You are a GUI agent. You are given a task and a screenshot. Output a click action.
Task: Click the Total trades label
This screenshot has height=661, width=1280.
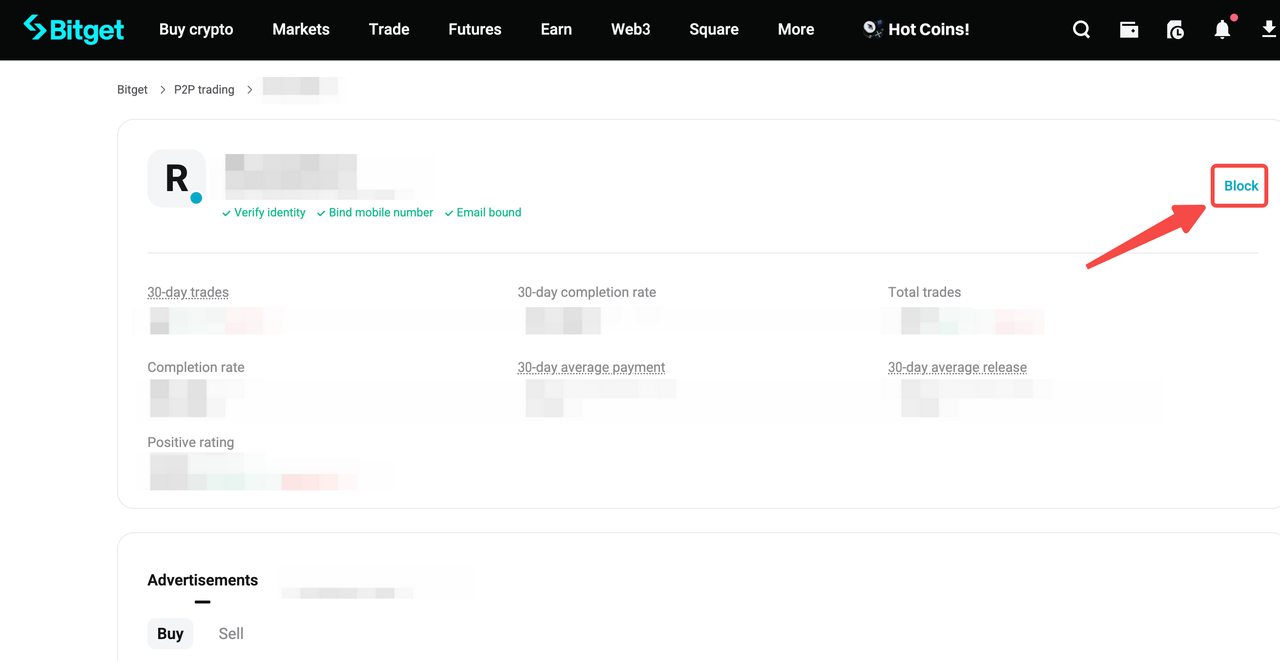click(924, 292)
